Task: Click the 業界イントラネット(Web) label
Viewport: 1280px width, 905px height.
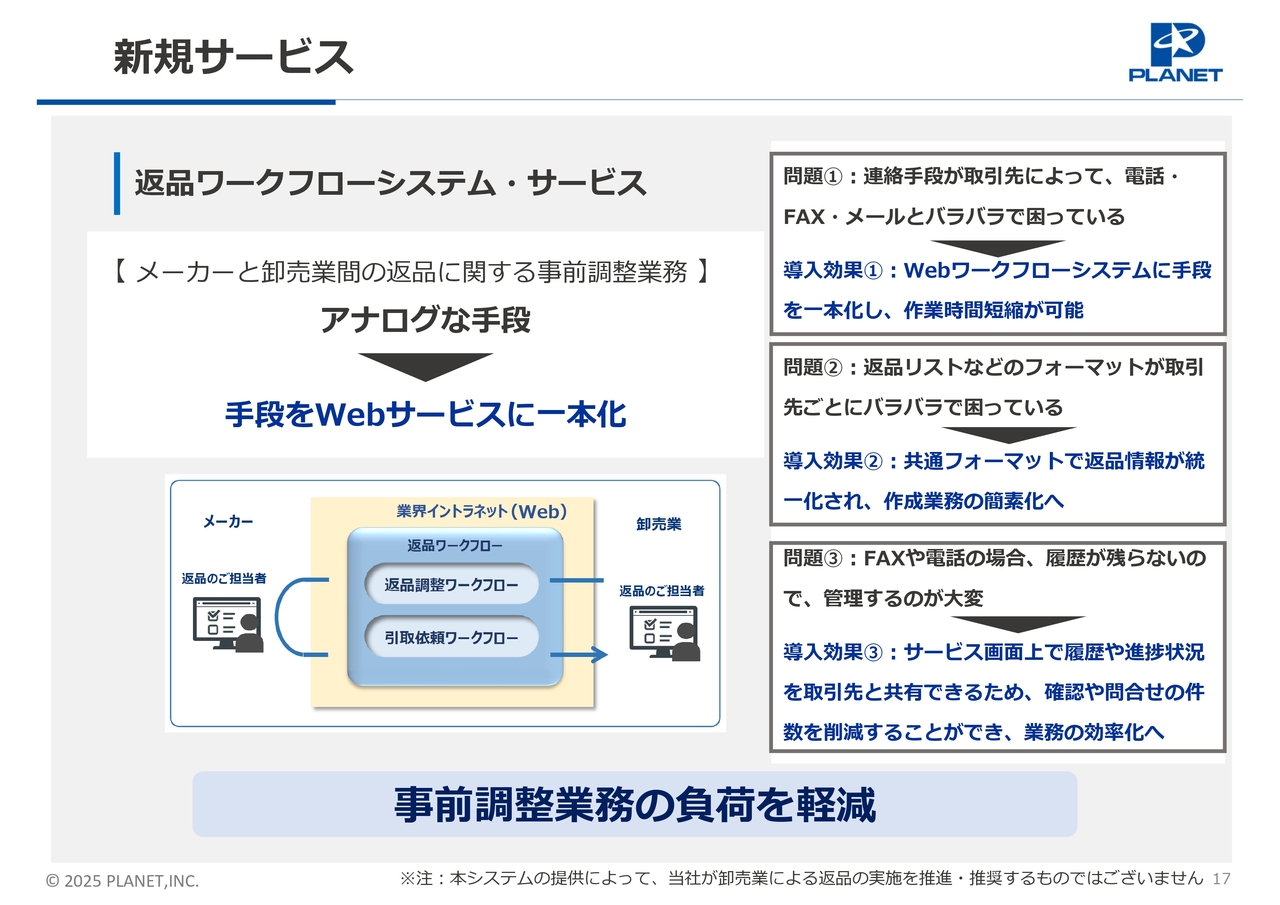Action: point(482,512)
